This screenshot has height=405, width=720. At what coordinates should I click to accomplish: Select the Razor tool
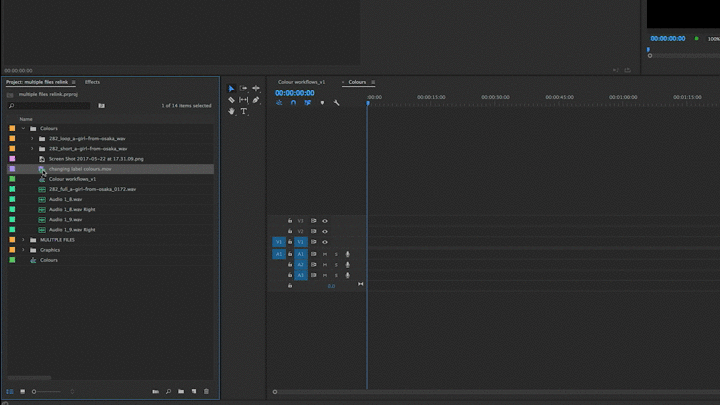[x=231, y=100]
